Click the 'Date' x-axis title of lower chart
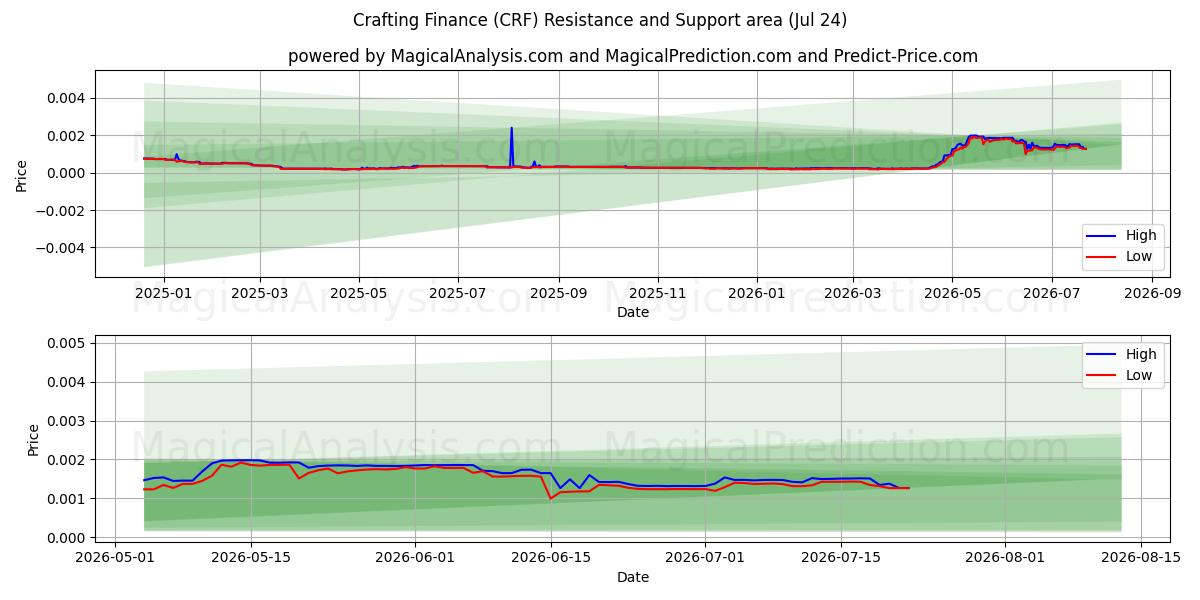Viewport: 1200px width, 600px height. coord(633,577)
